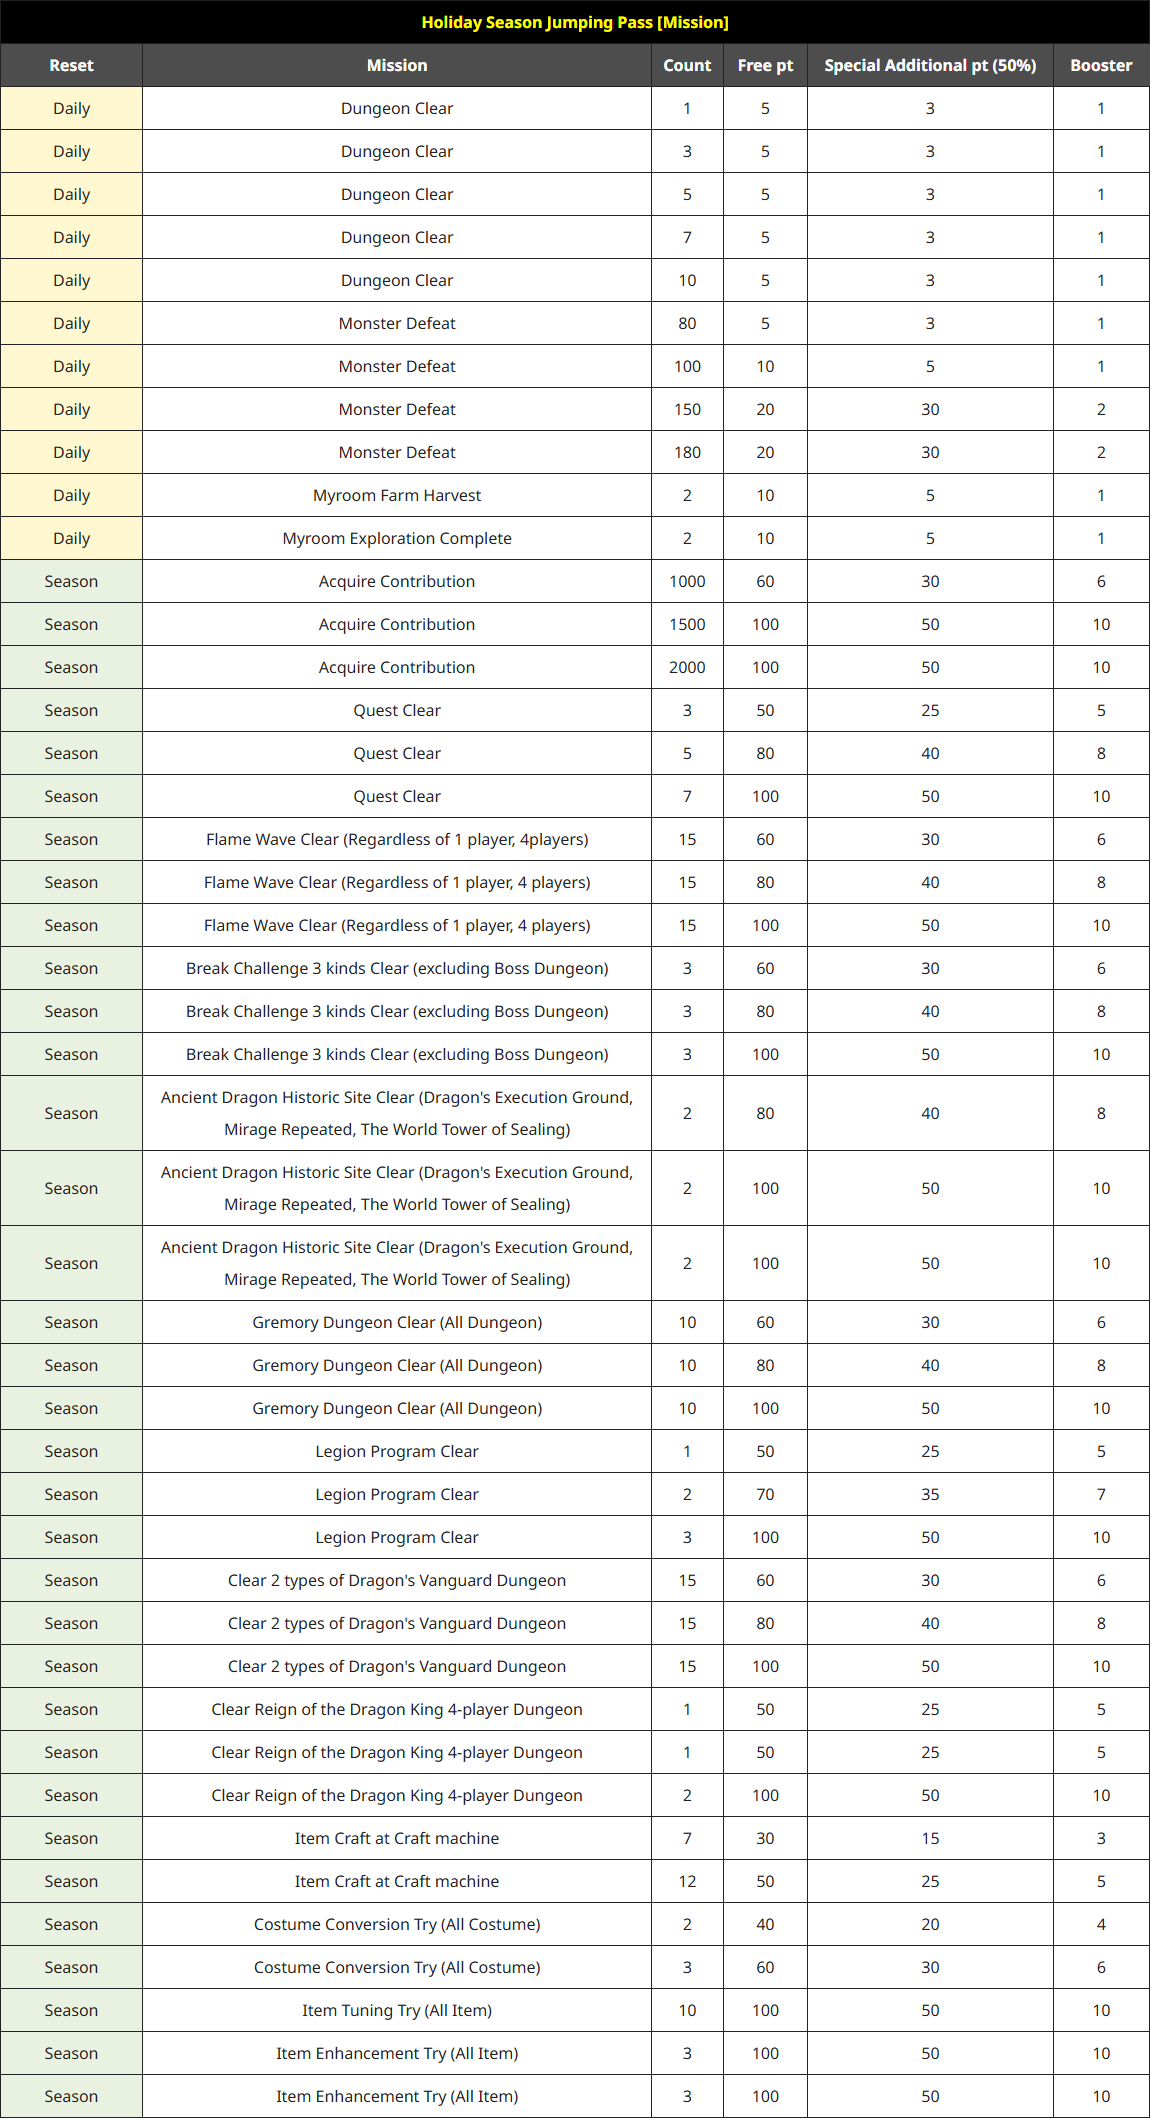Image resolution: width=1150 pixels, height=2118 pixels.
Task: Click the Booster column header
Action: [1101, 65]
